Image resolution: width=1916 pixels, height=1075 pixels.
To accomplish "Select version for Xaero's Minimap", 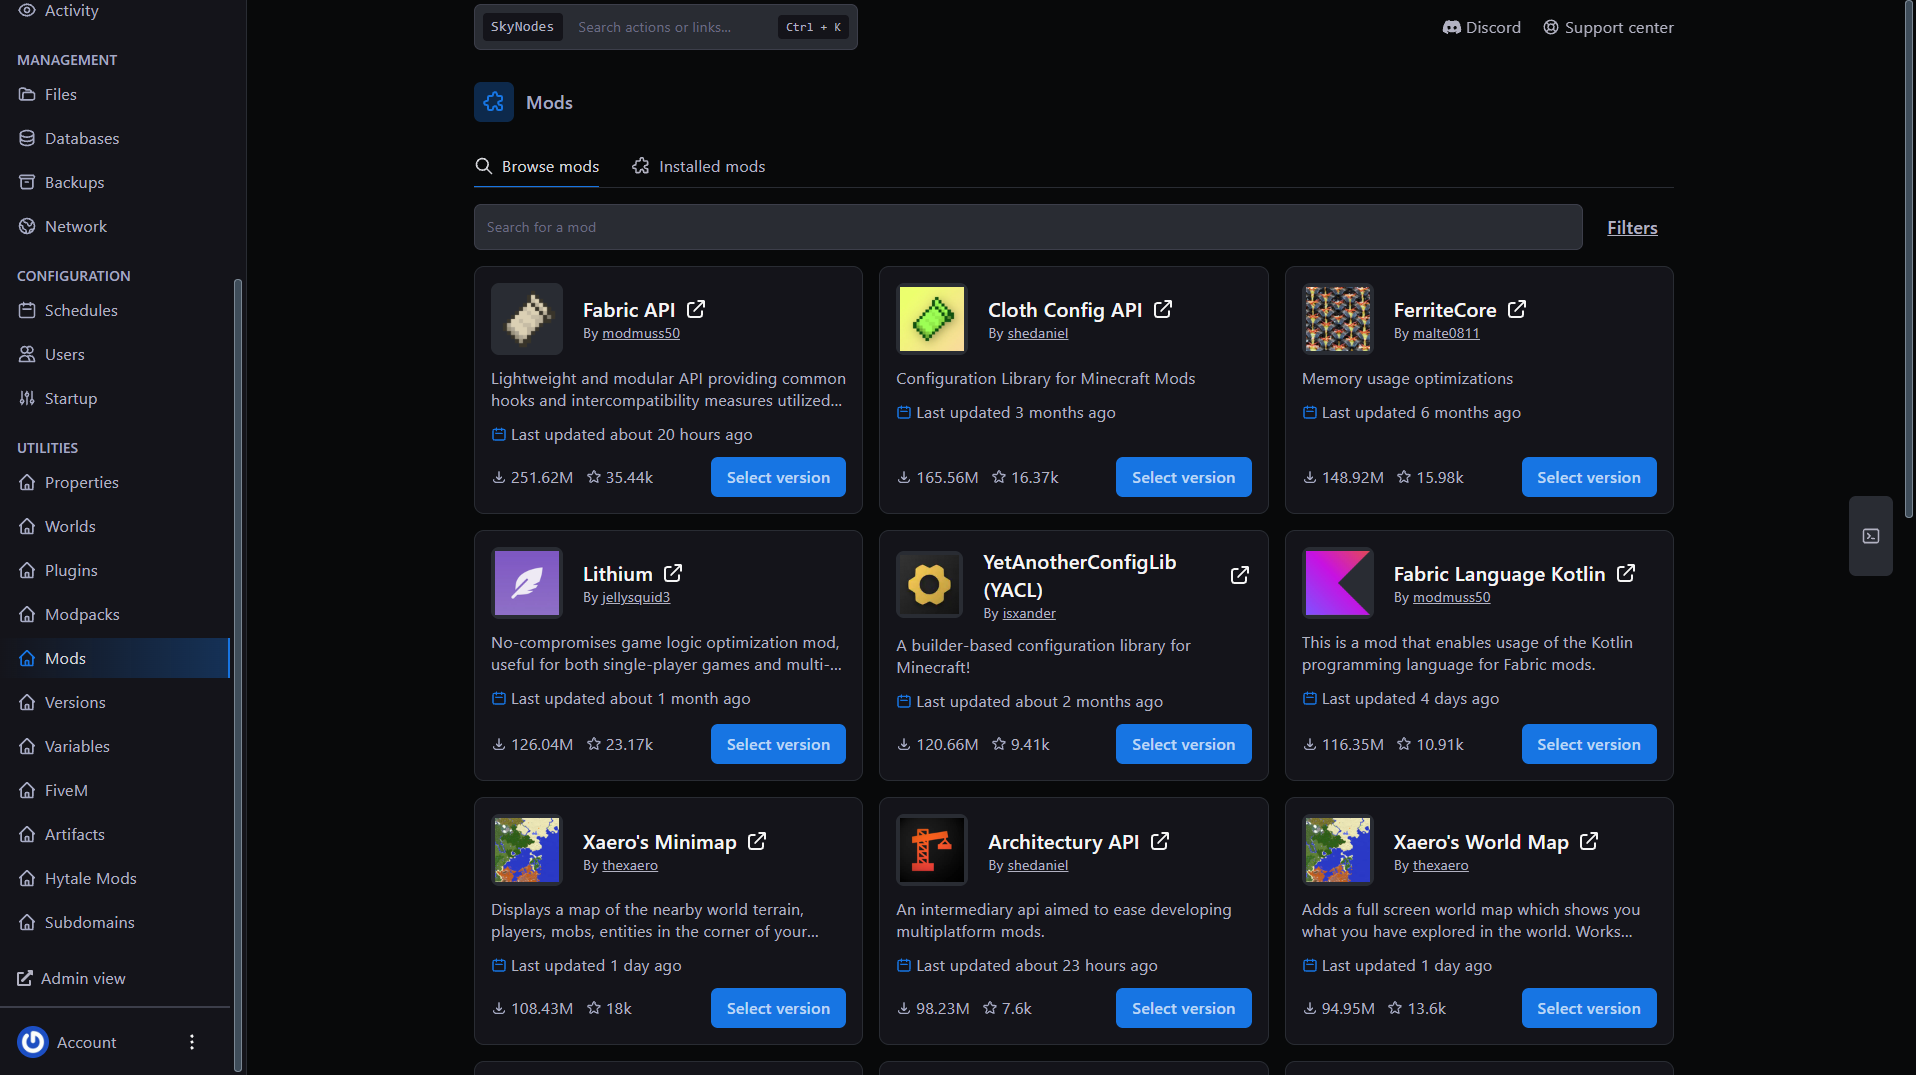I will tap(778, 1008).
